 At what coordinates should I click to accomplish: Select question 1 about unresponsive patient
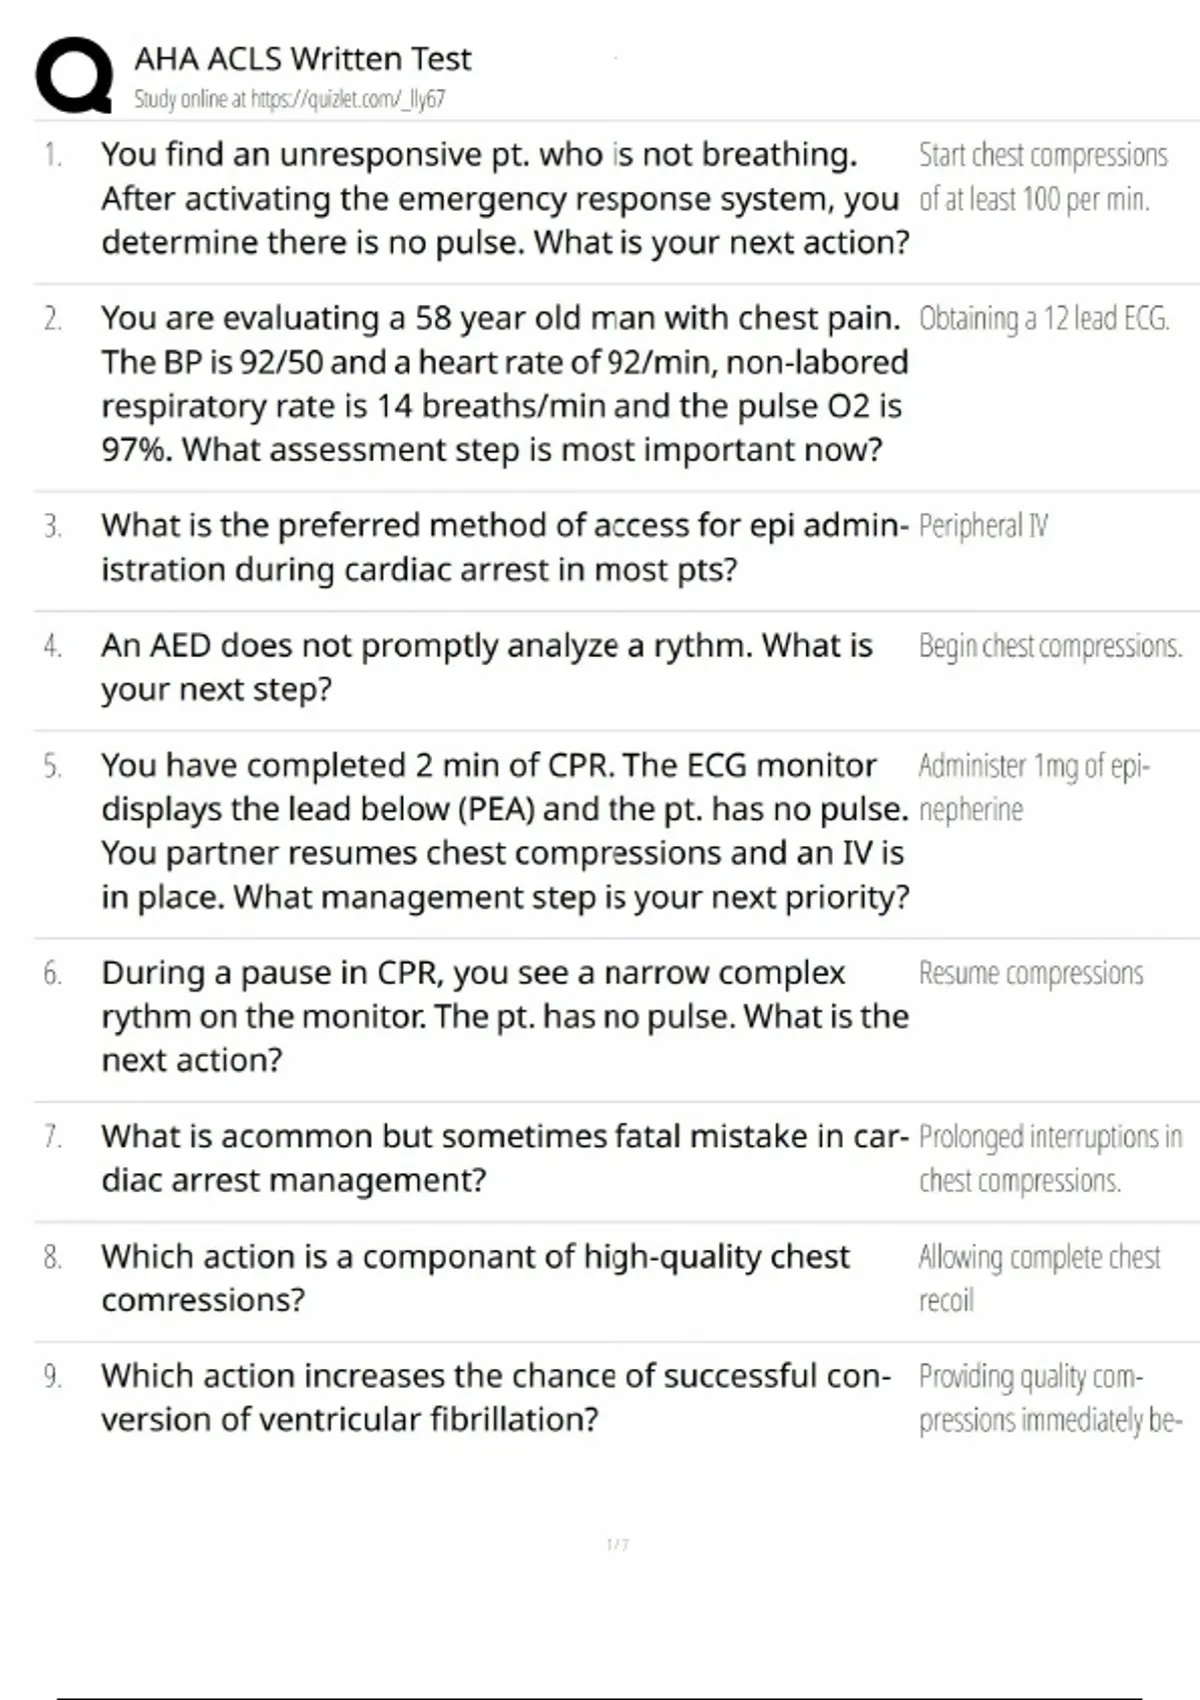pos(504,198)
